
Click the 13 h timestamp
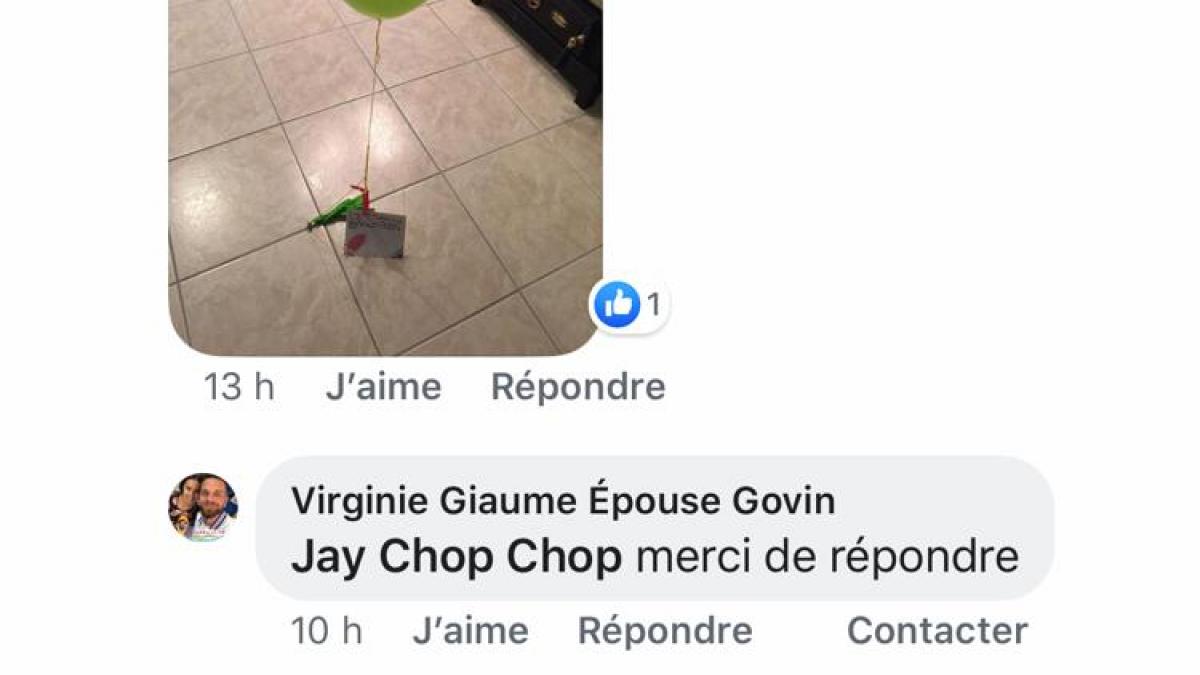(x=239, y=387)
